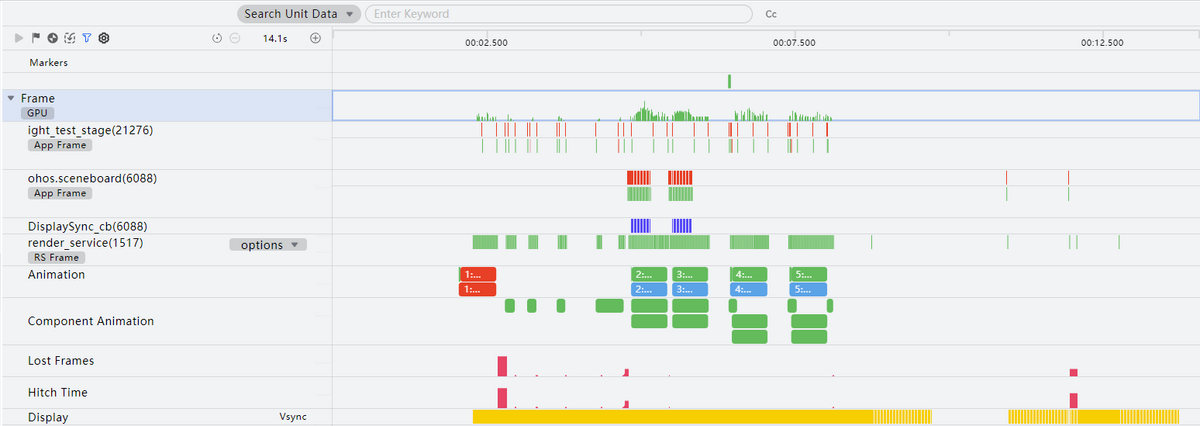Click the flag marker icon
1200x426 pixels.
click(35, 38)
